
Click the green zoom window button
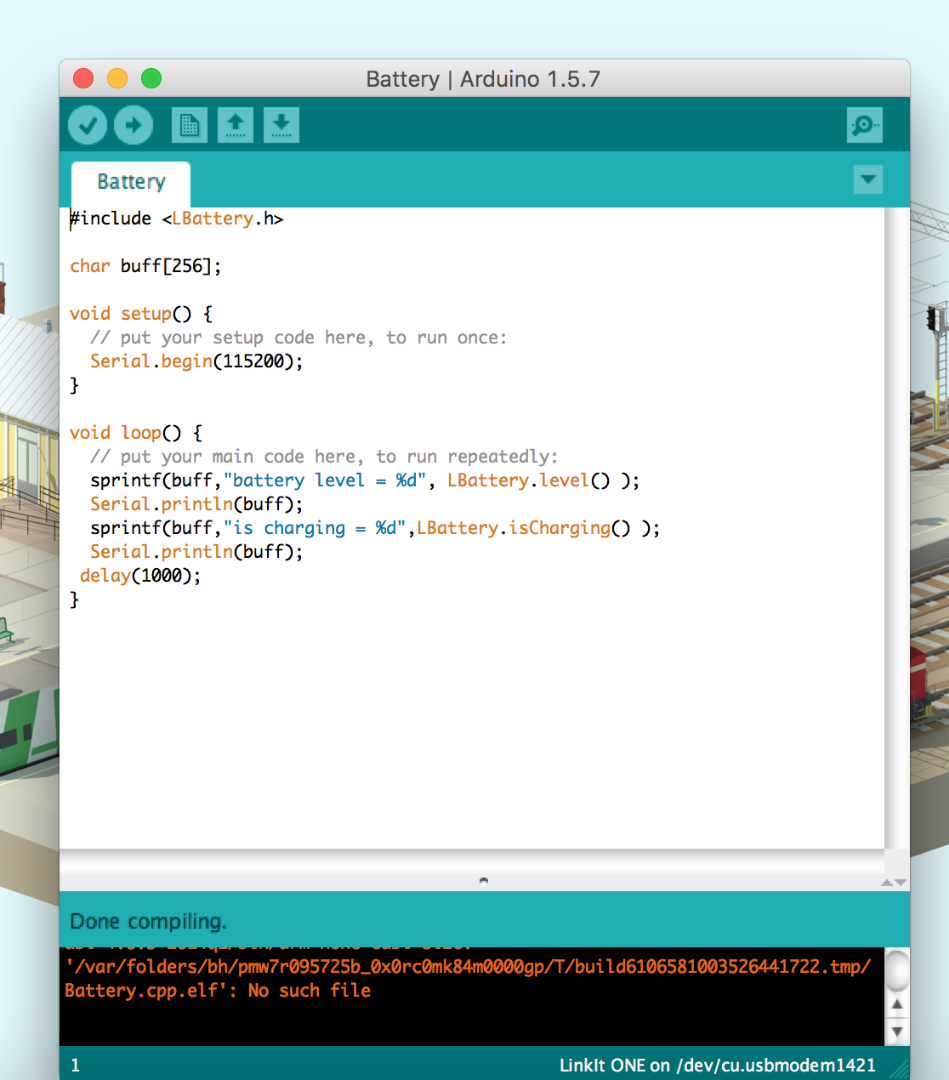[x=152, y=79]
